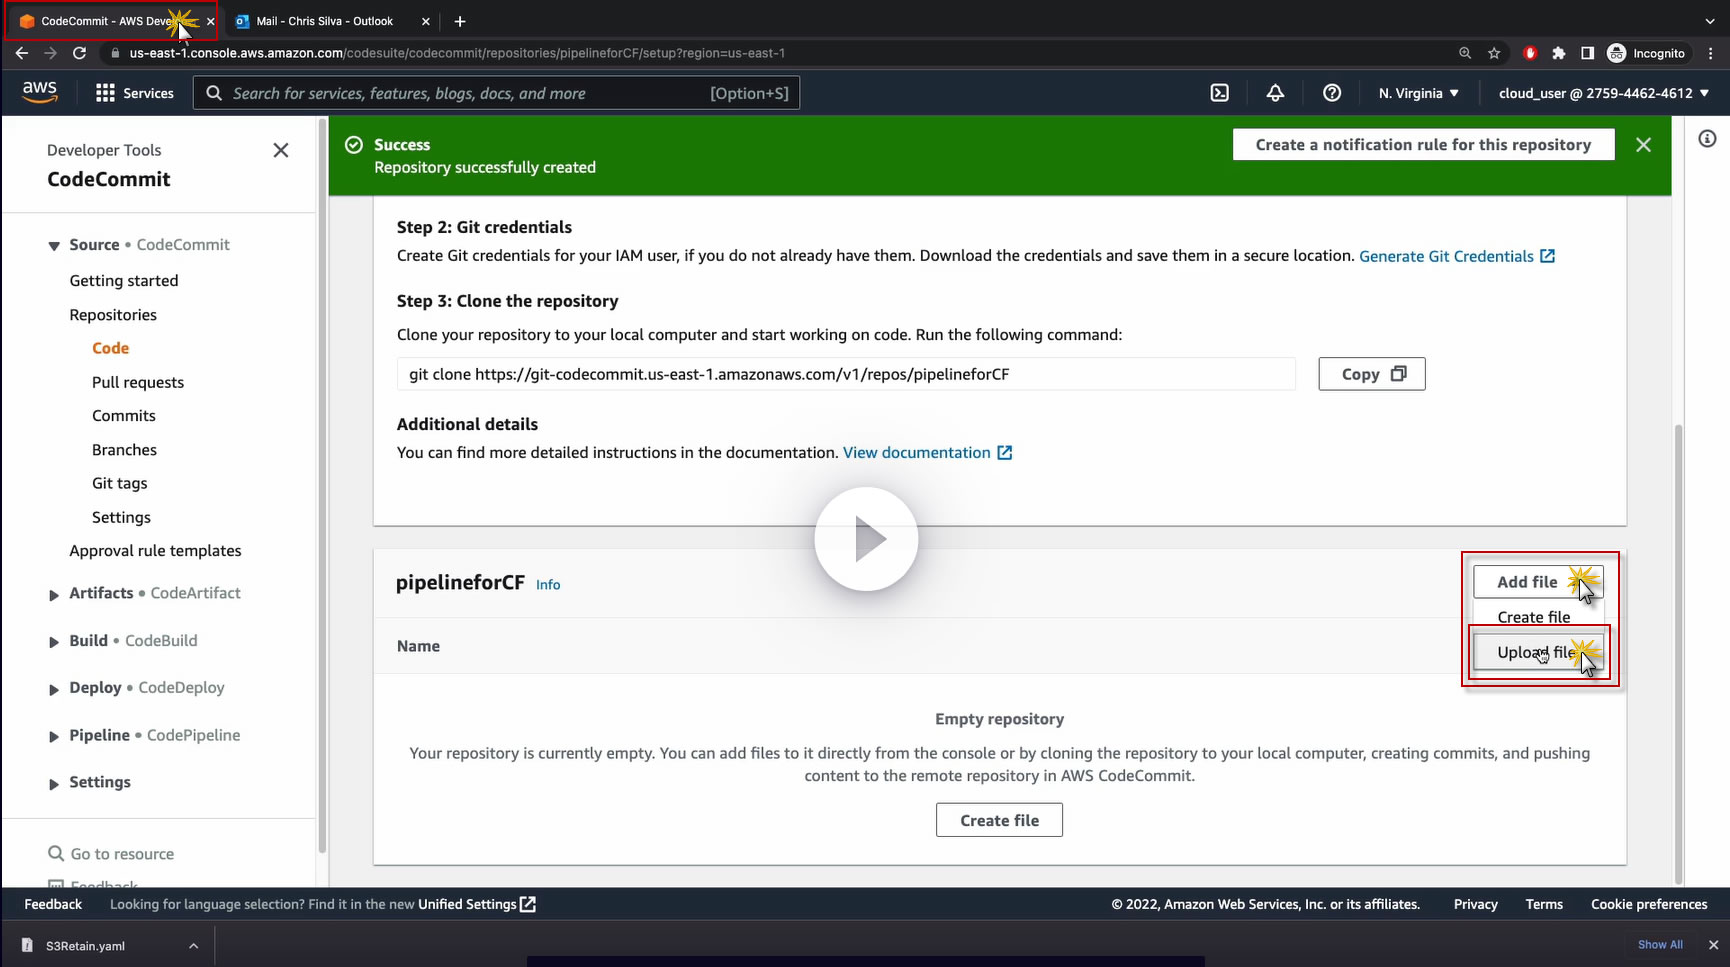Open repository Settings under Source

121,517
